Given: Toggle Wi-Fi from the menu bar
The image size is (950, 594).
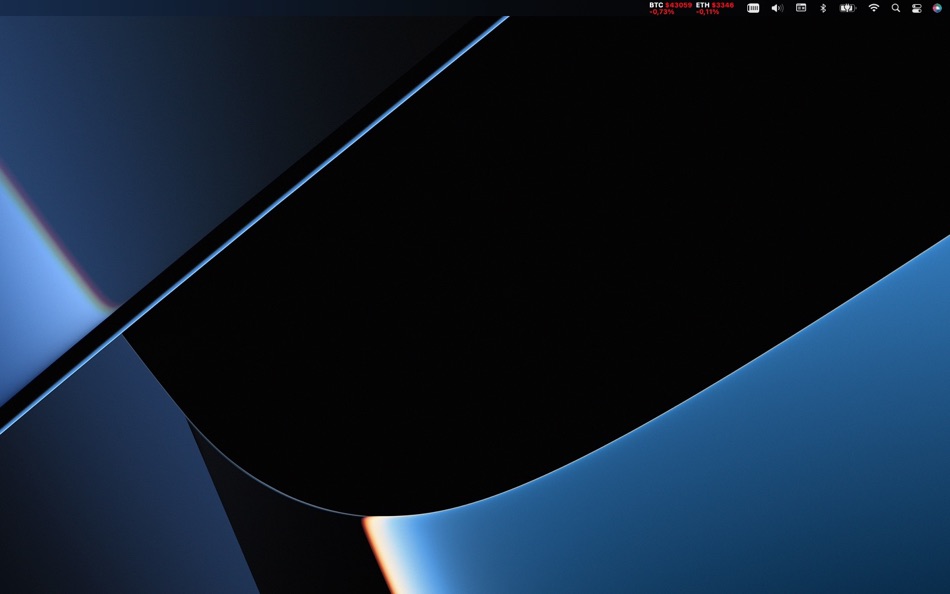Looking at the screenshot, I should [x=873, y=8].
